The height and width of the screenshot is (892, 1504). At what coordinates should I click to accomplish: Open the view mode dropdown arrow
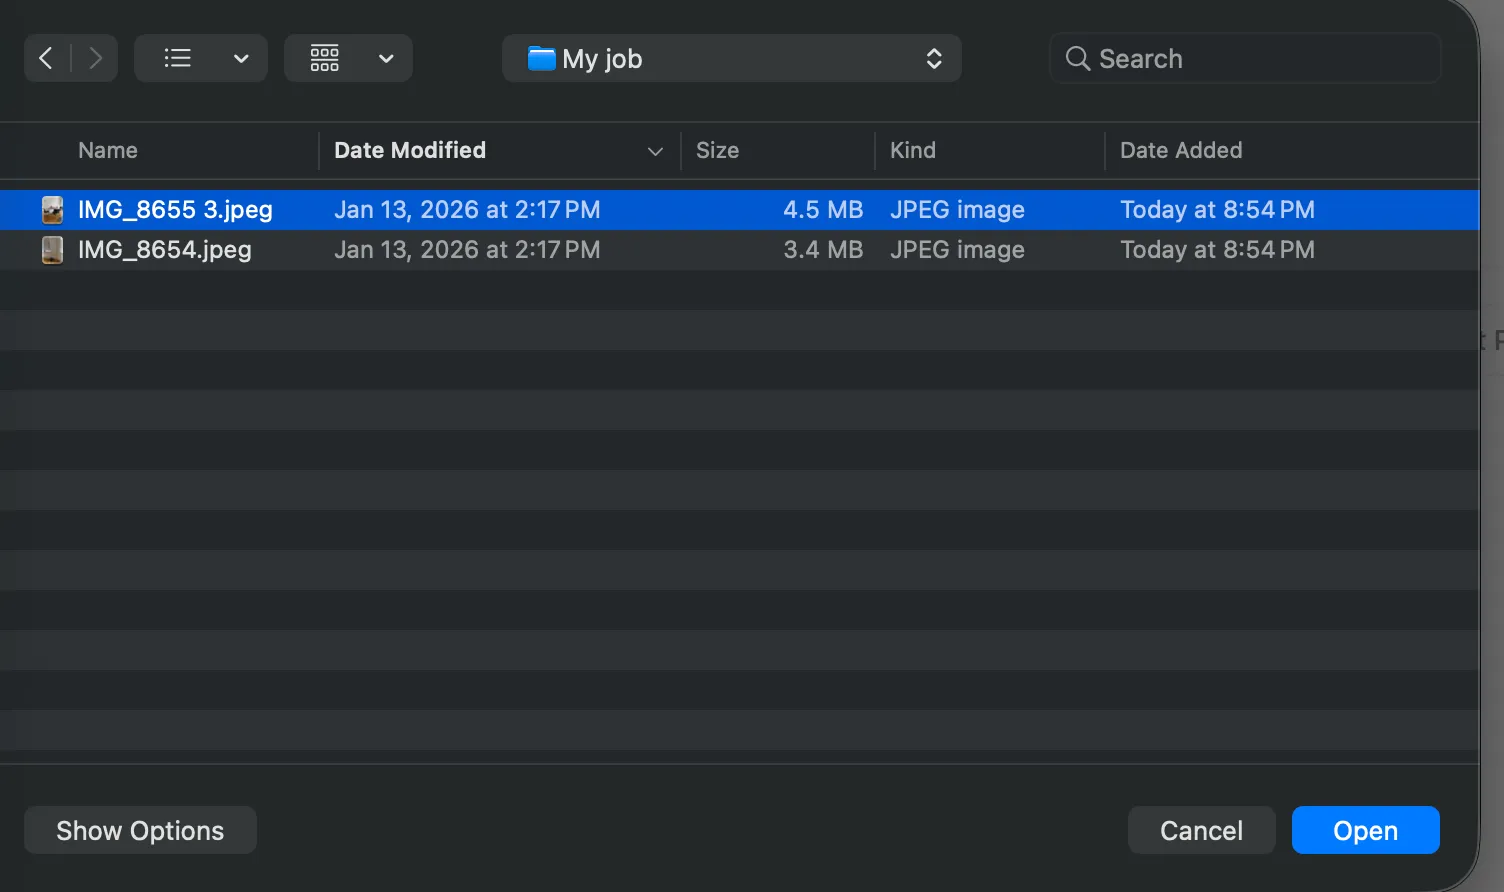tap(241, 58)
